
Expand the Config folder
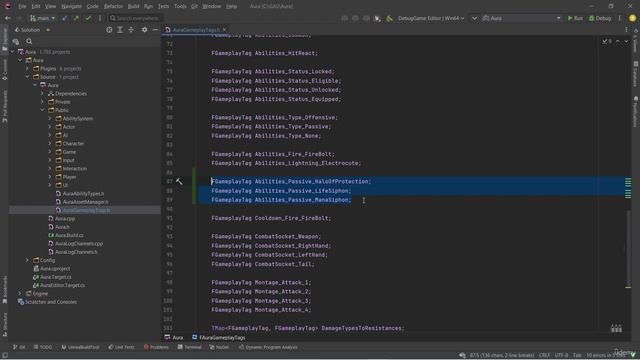pos(27,260)
